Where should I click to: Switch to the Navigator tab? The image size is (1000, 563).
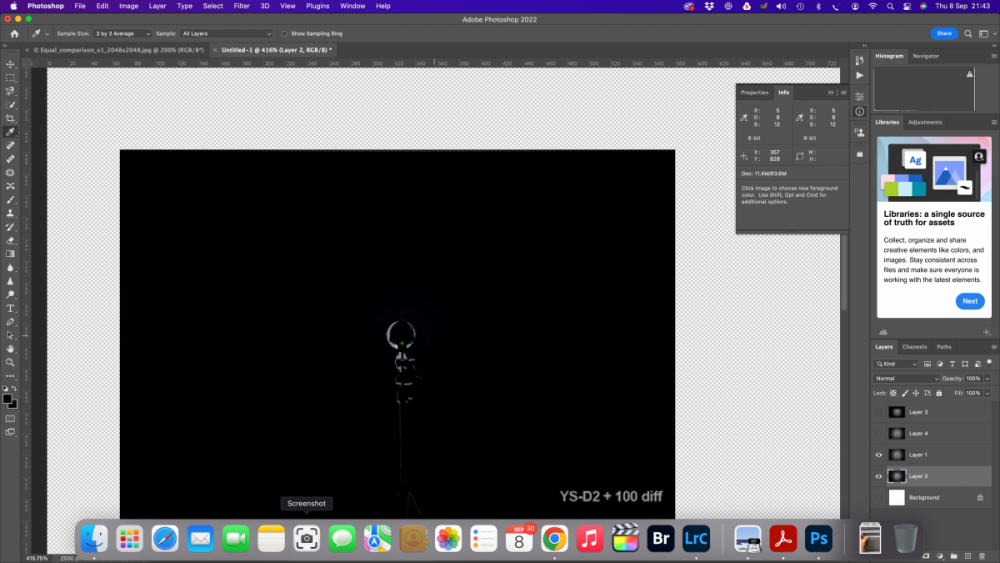925,56
